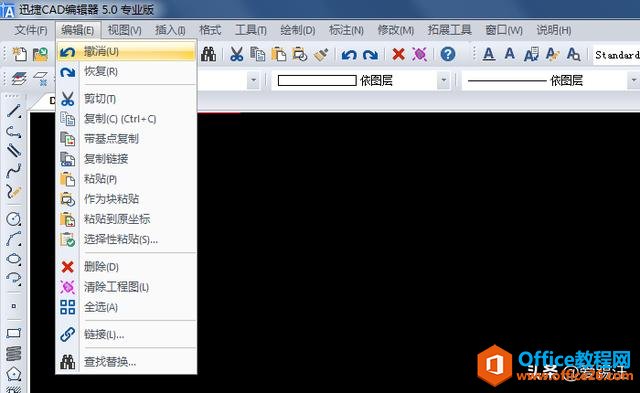Click the 依图层 color swatch box
The height and width of the screenshot is (393, 640).
click(x=317, y=80)
